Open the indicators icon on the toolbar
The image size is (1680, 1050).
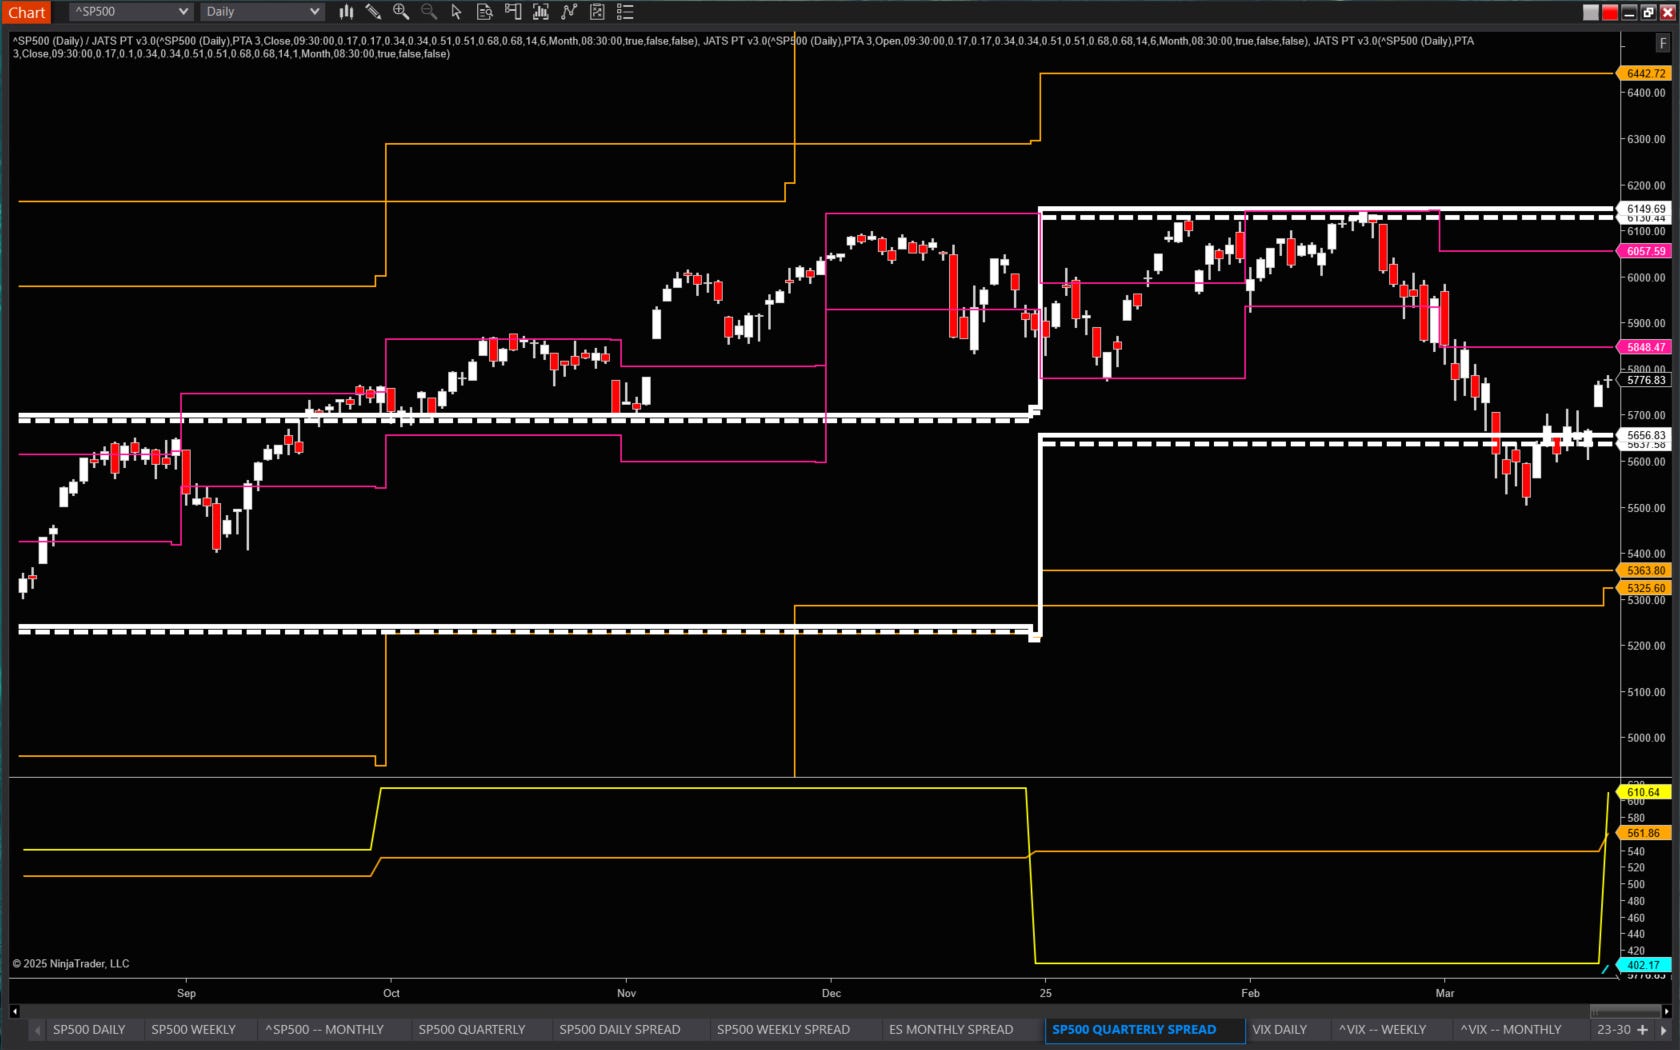click(568, 11)
